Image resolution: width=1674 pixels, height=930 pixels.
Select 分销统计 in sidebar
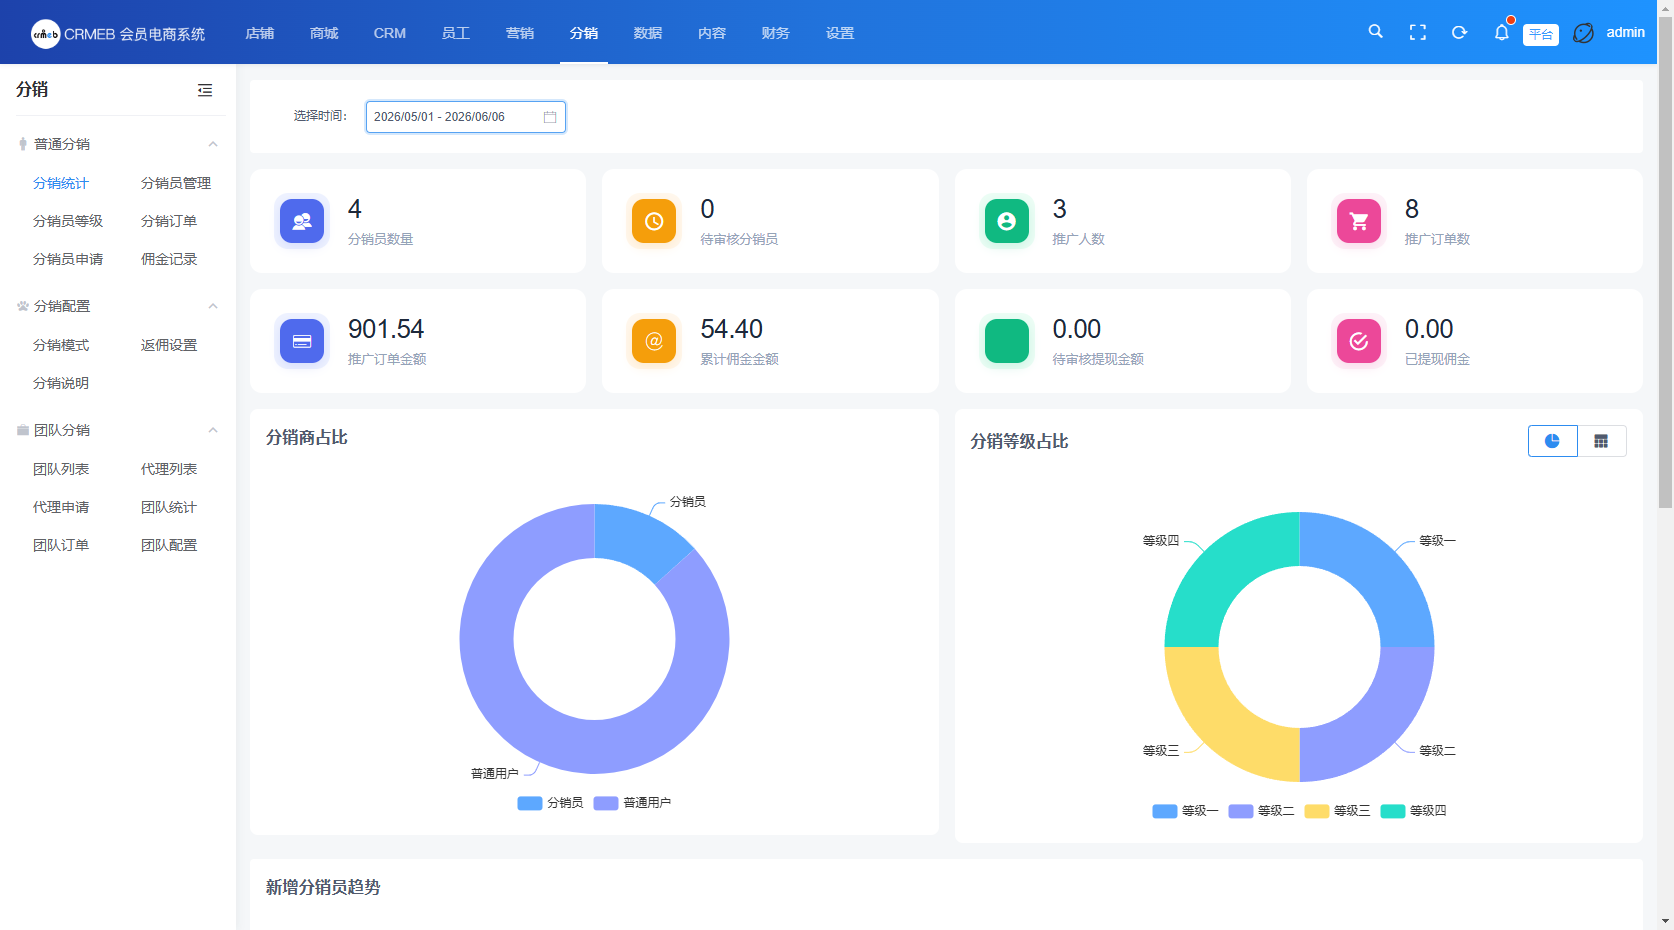tap(61, 183)
